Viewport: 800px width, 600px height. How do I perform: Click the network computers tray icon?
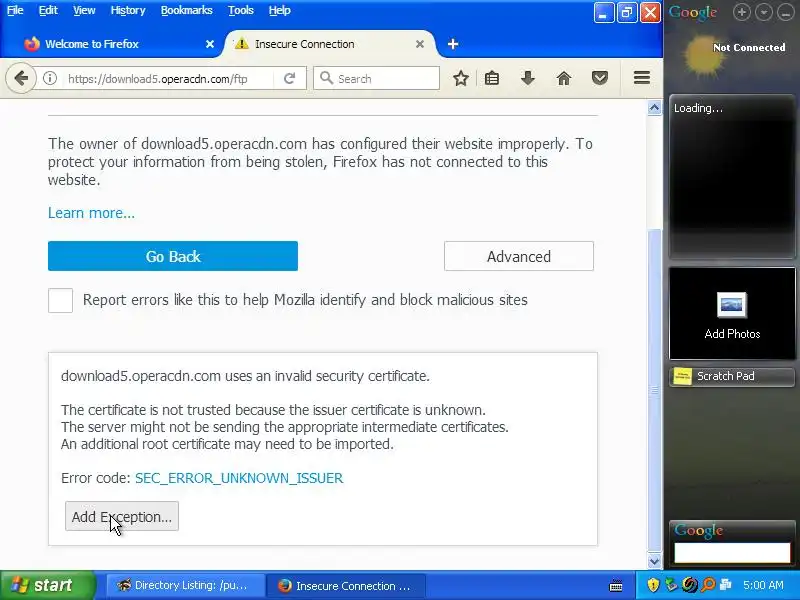click(x=725, y=585)
